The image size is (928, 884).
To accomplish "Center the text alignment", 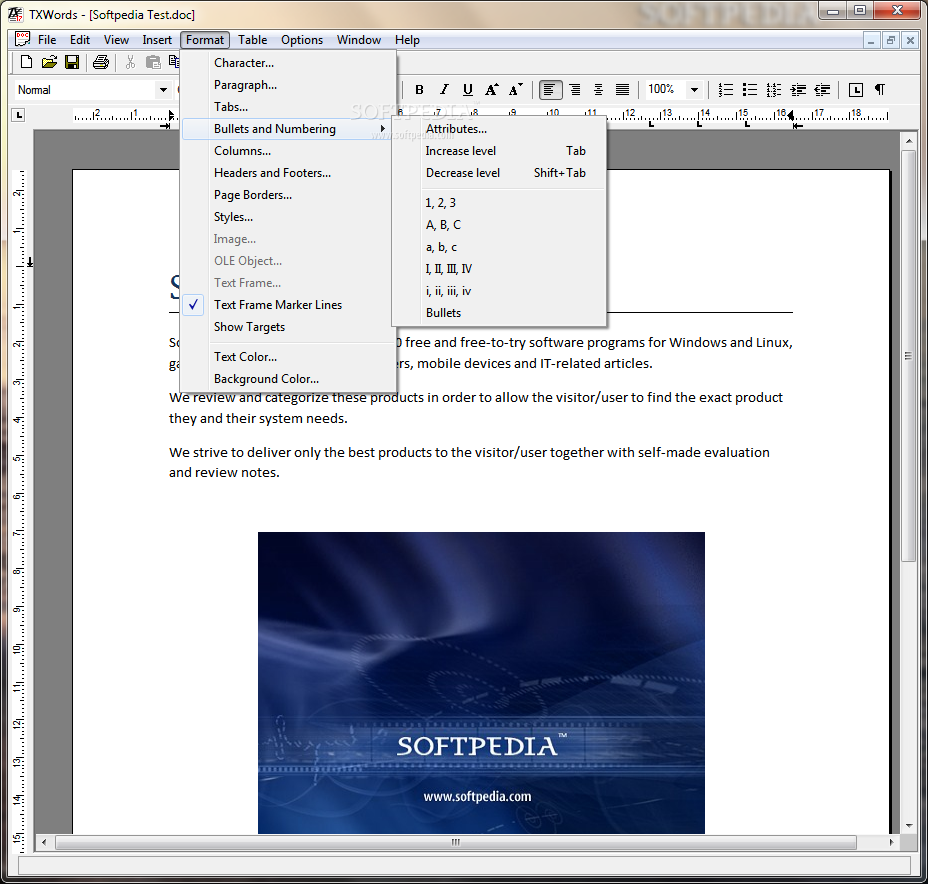I will pos(598,90).
